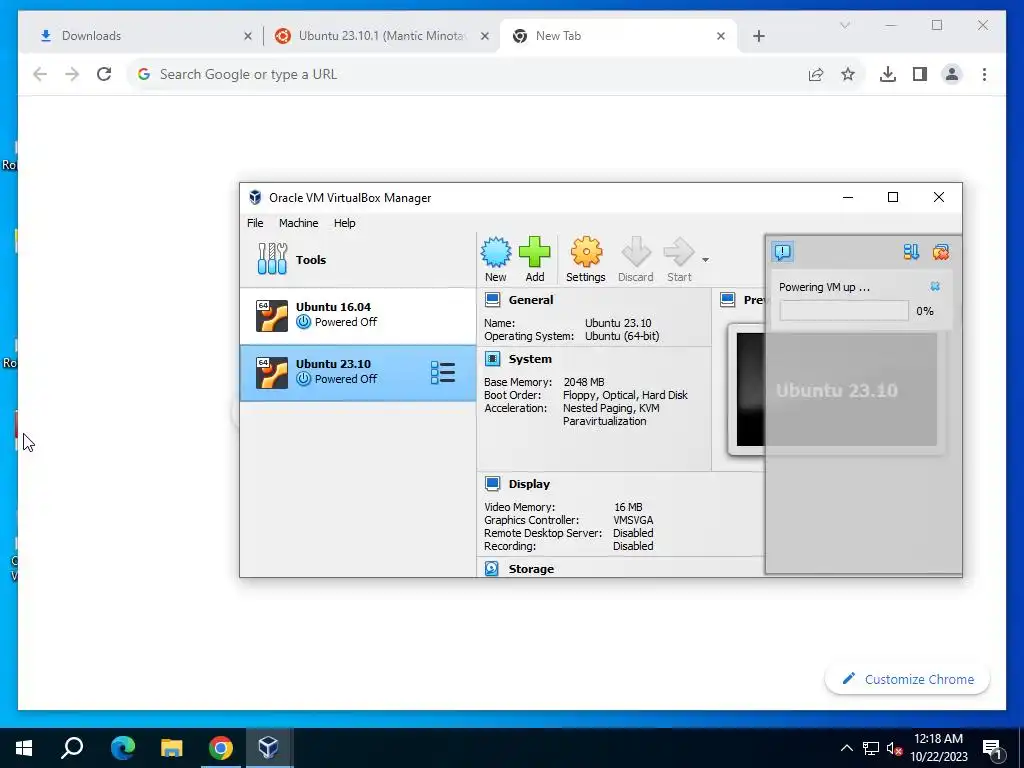
Task: Click the General section header
Action: (x=530, y=300)
